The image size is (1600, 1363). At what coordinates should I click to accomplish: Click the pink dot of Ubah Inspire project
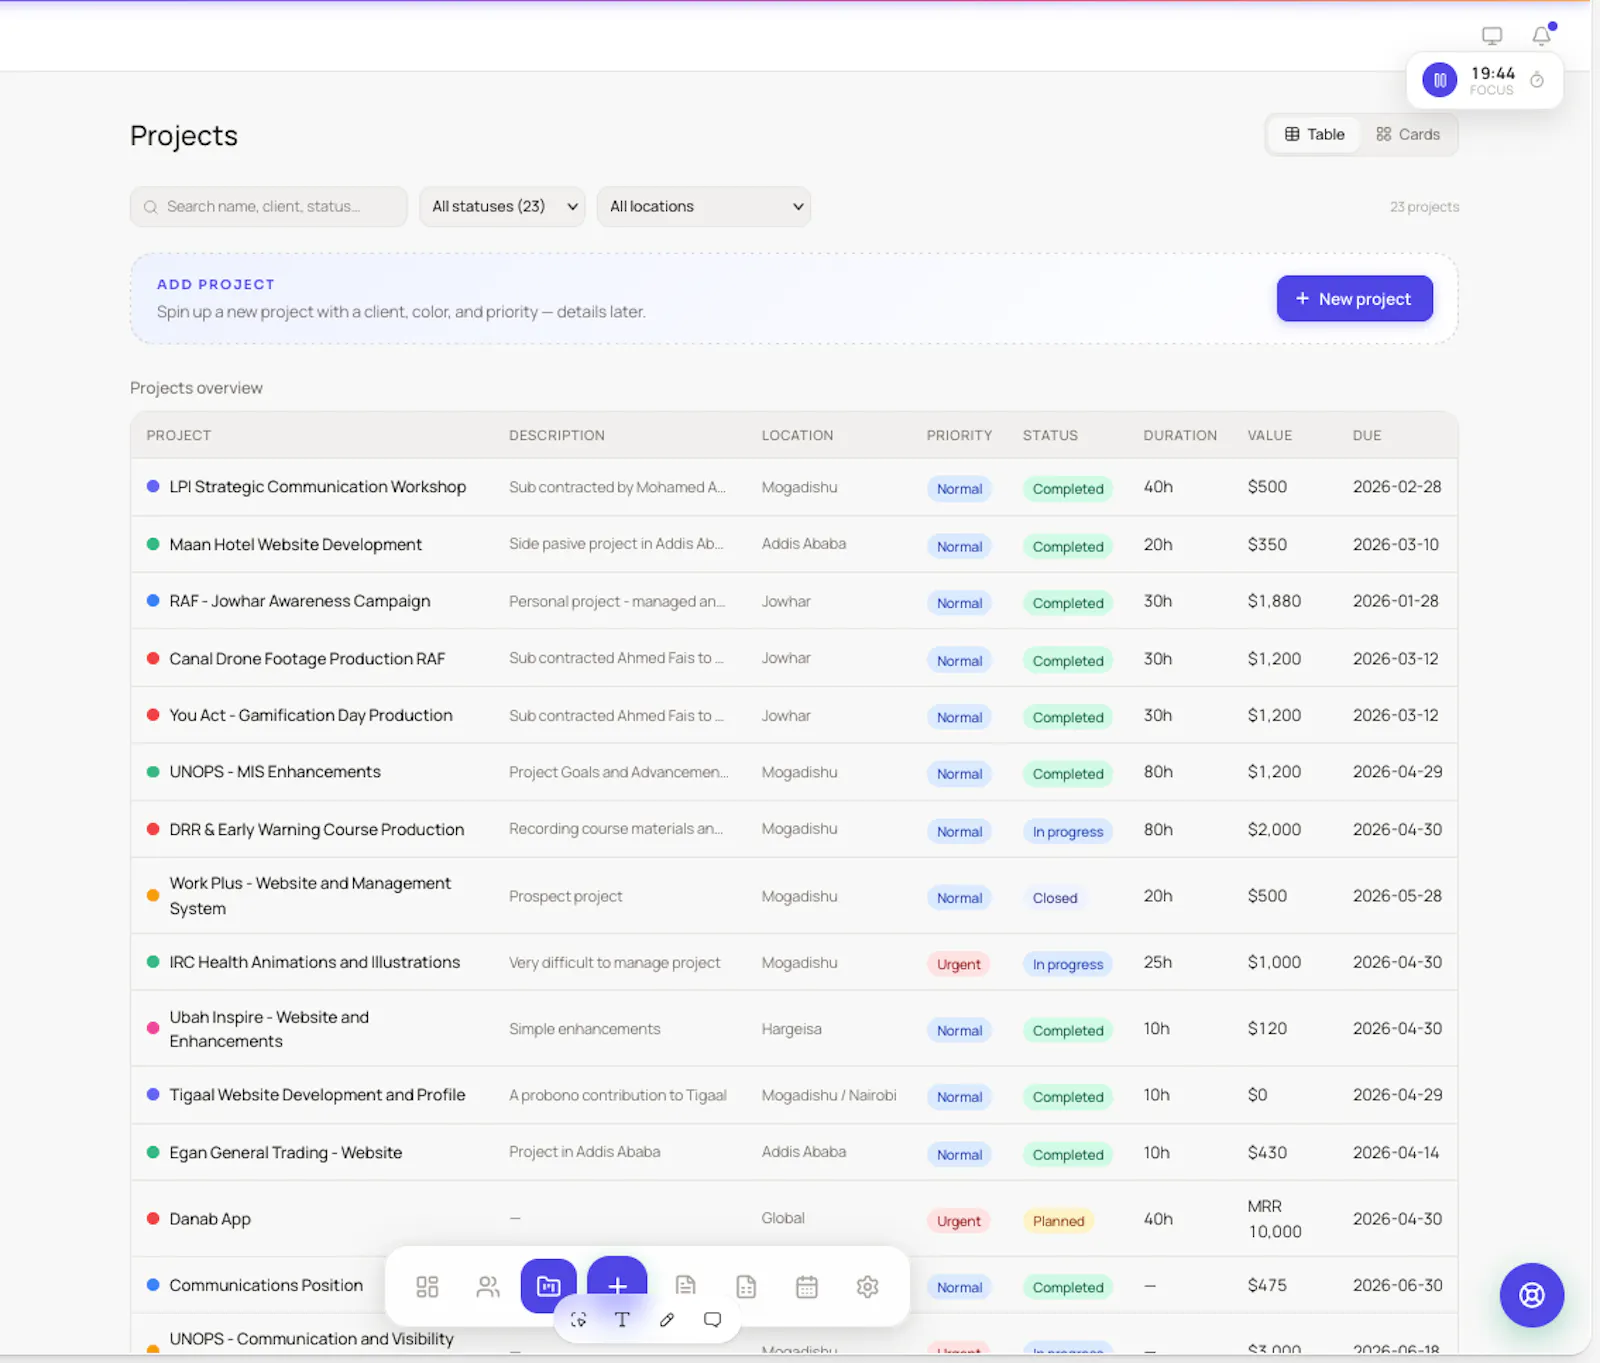153,1028
